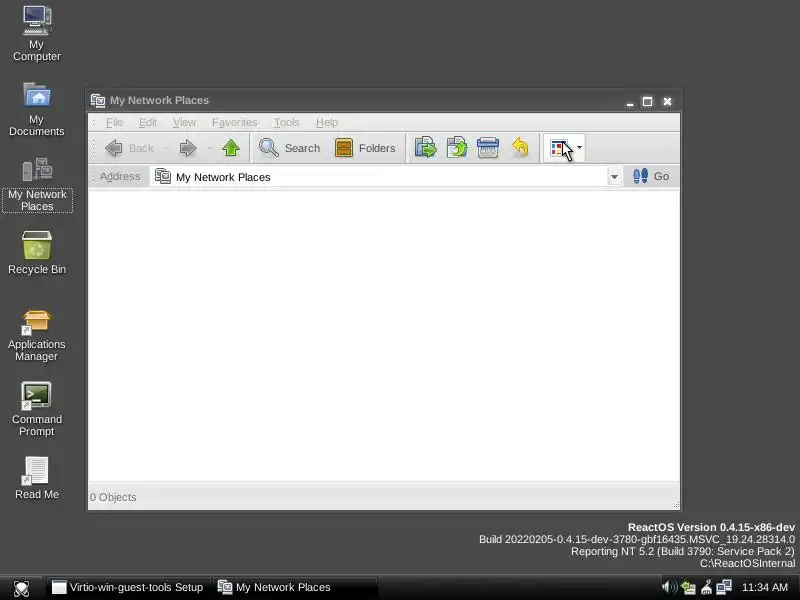Click the window title bar system icon
800x600 pixels.
point(98,101)
